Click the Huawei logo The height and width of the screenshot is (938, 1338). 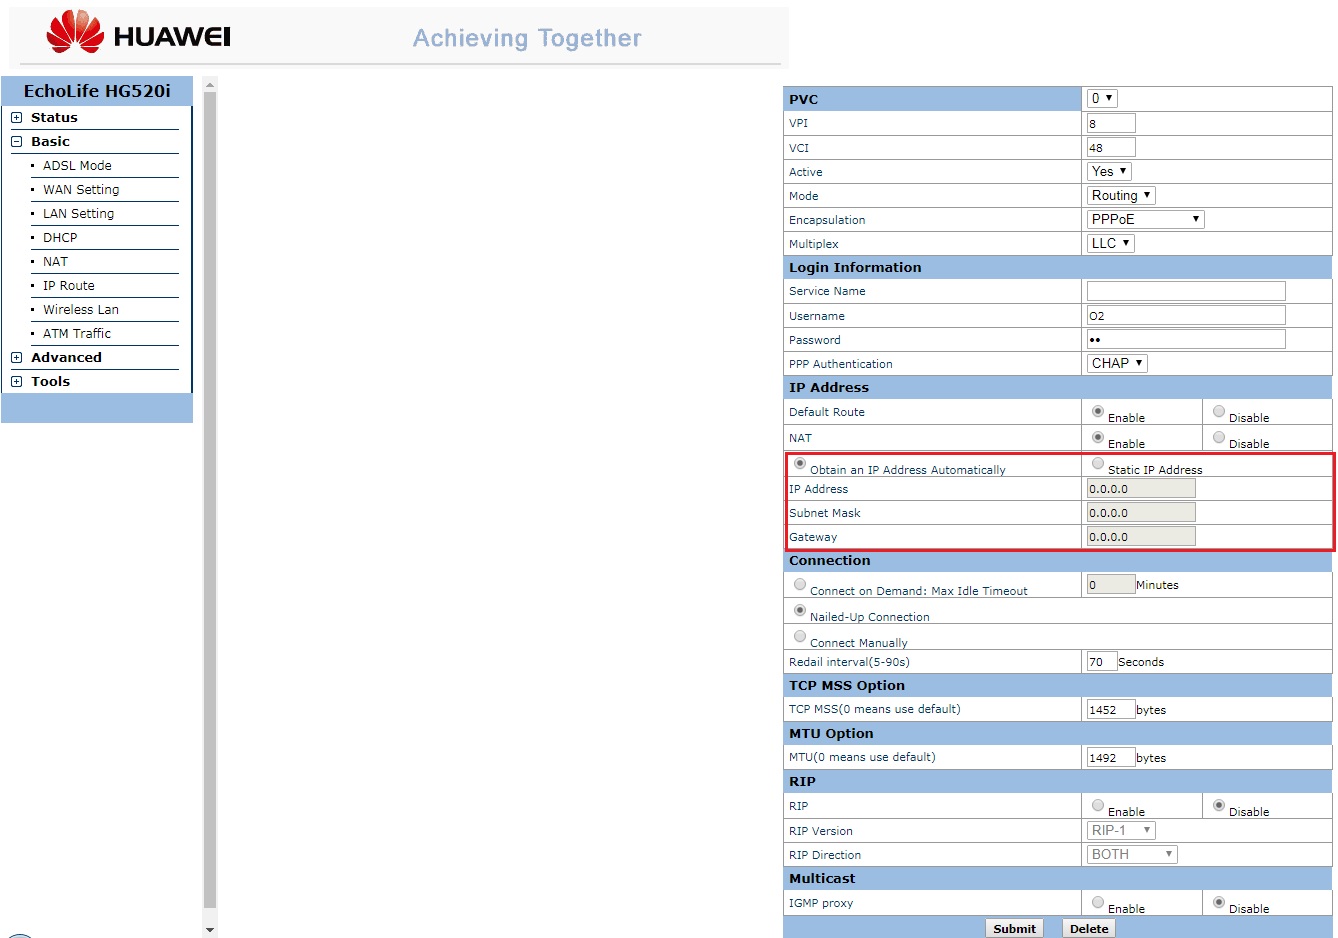tap(138, 33)
